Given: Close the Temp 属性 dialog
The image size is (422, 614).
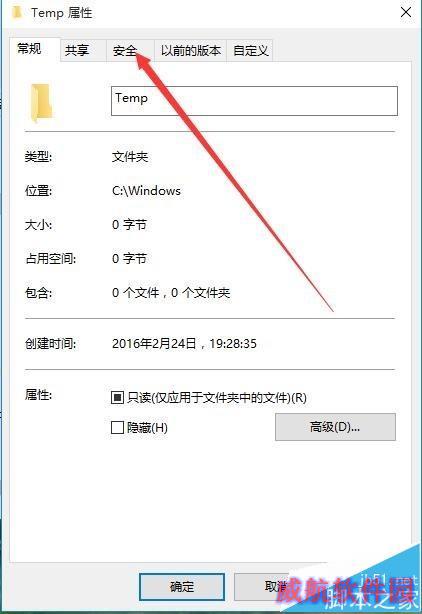Looking at the screenshot, I should click(x=406, y=12).
